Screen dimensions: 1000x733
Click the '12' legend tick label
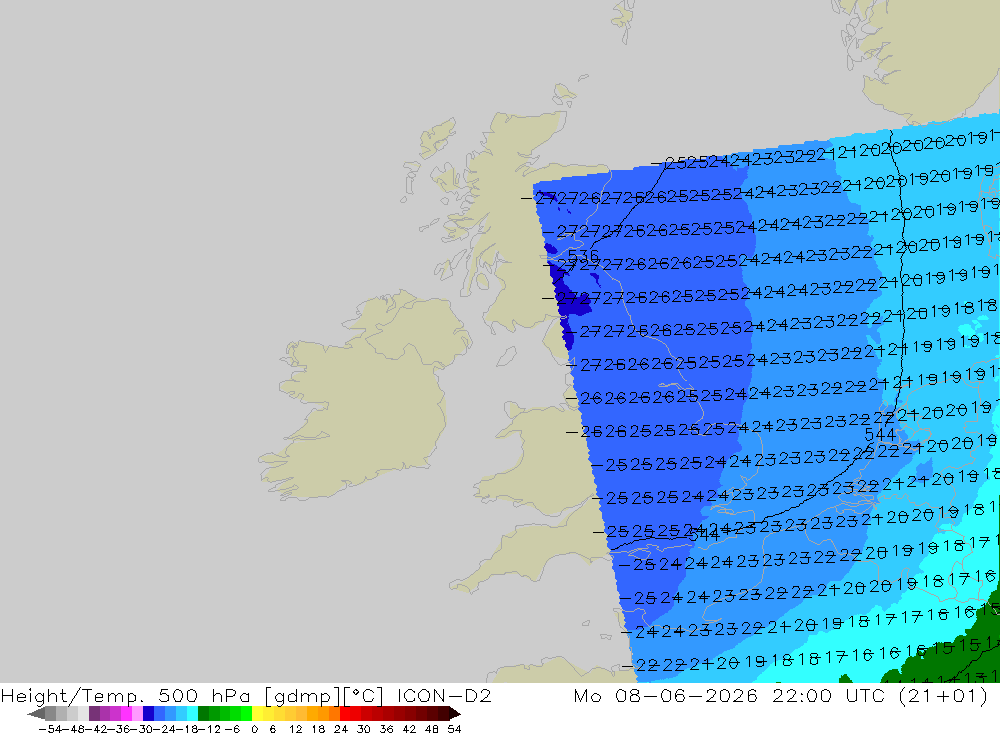pos(295,729)
